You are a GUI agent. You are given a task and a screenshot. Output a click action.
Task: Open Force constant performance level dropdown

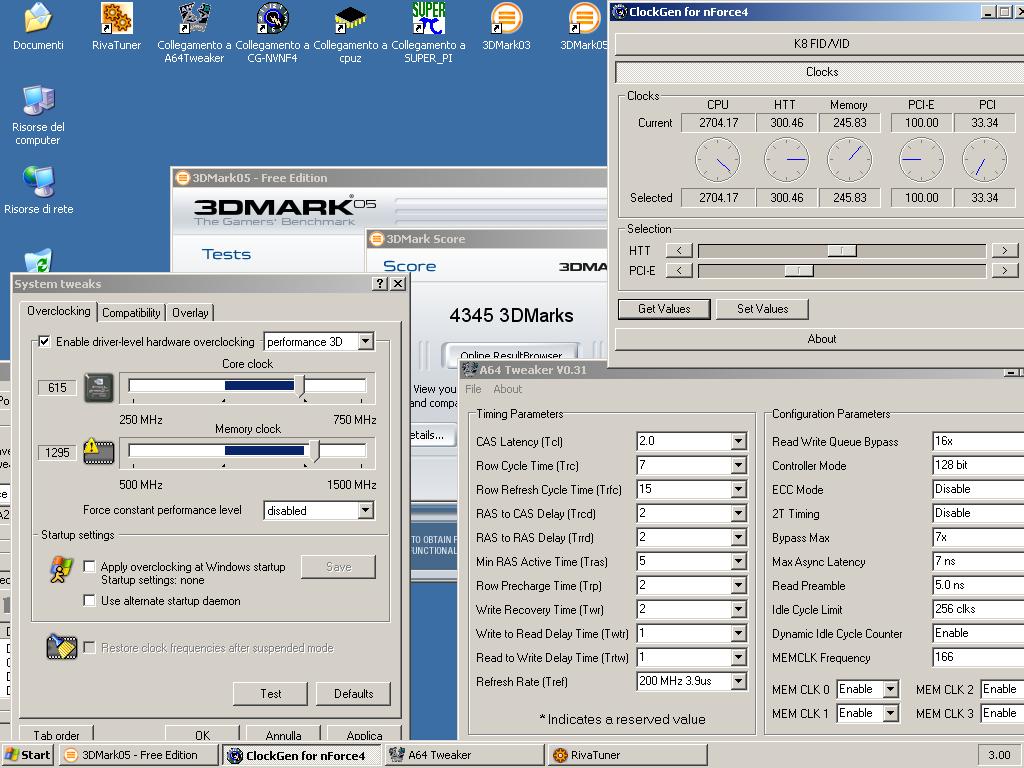click(x=366, y=511)
